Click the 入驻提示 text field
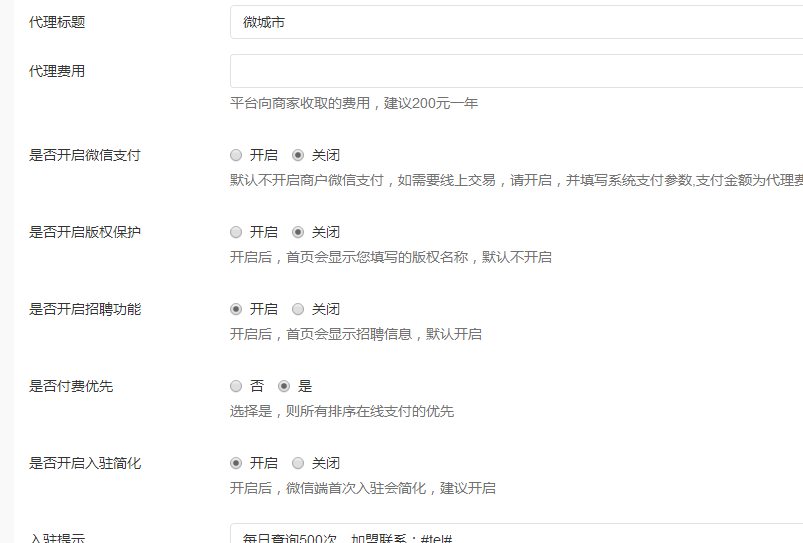This screenshot has height=543, width=803. click(515, 535)
